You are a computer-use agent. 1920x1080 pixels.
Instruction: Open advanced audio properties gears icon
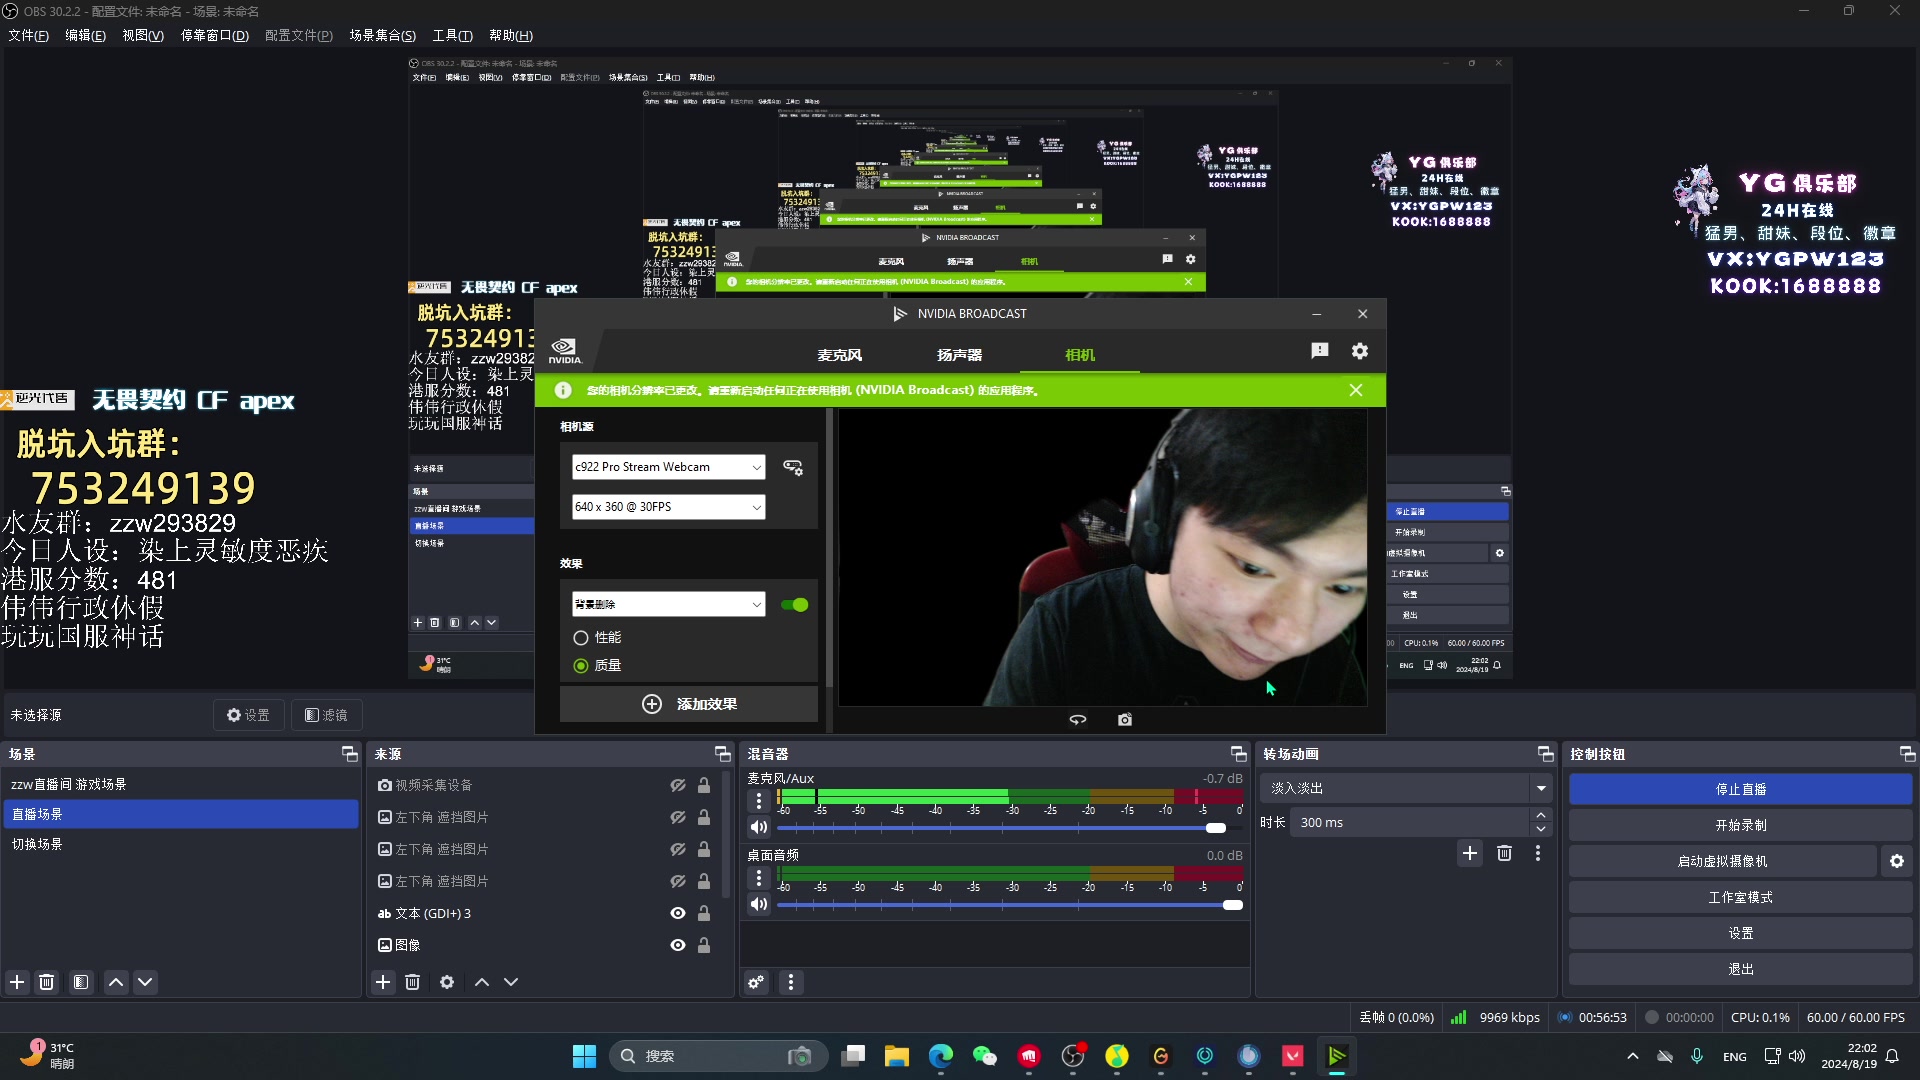click(756, 982)
